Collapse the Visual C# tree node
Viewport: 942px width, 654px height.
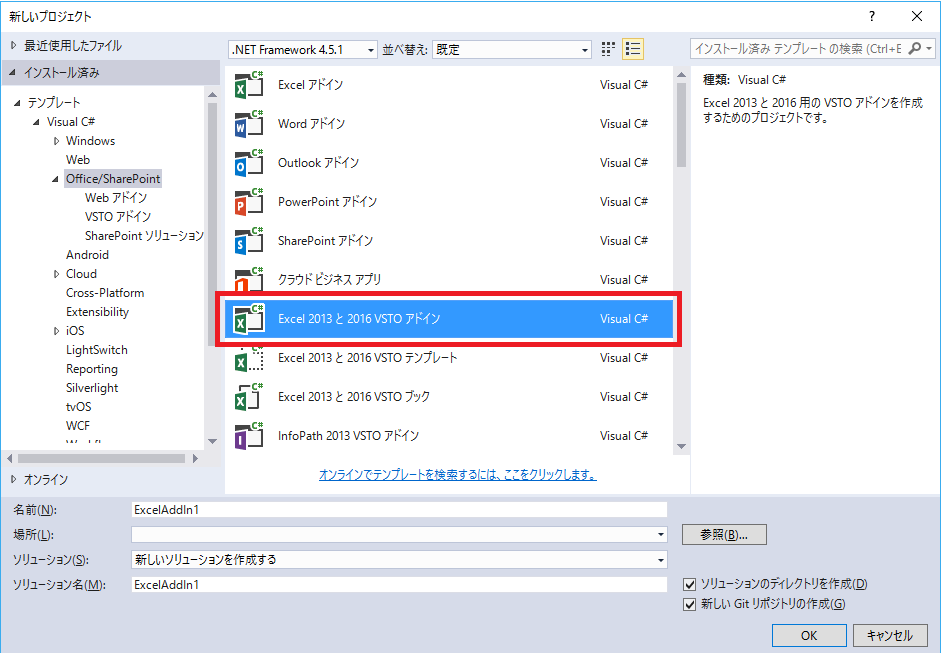click(37, 122)
